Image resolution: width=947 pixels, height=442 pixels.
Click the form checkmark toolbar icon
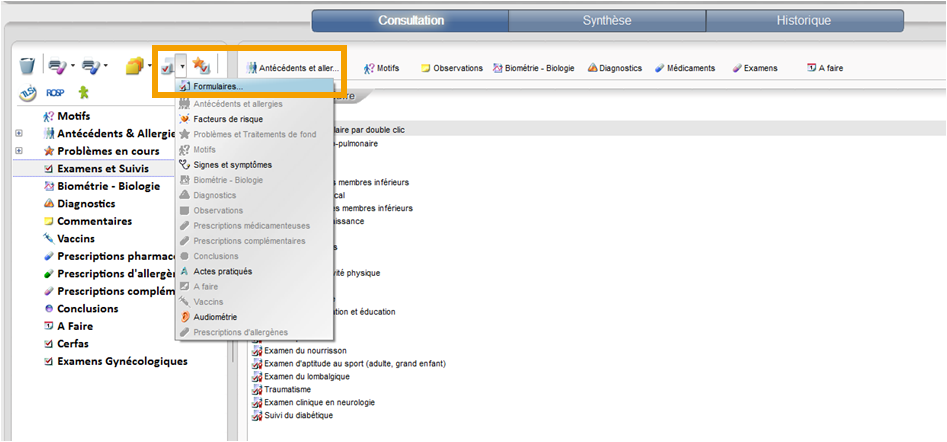pos(167,66)
